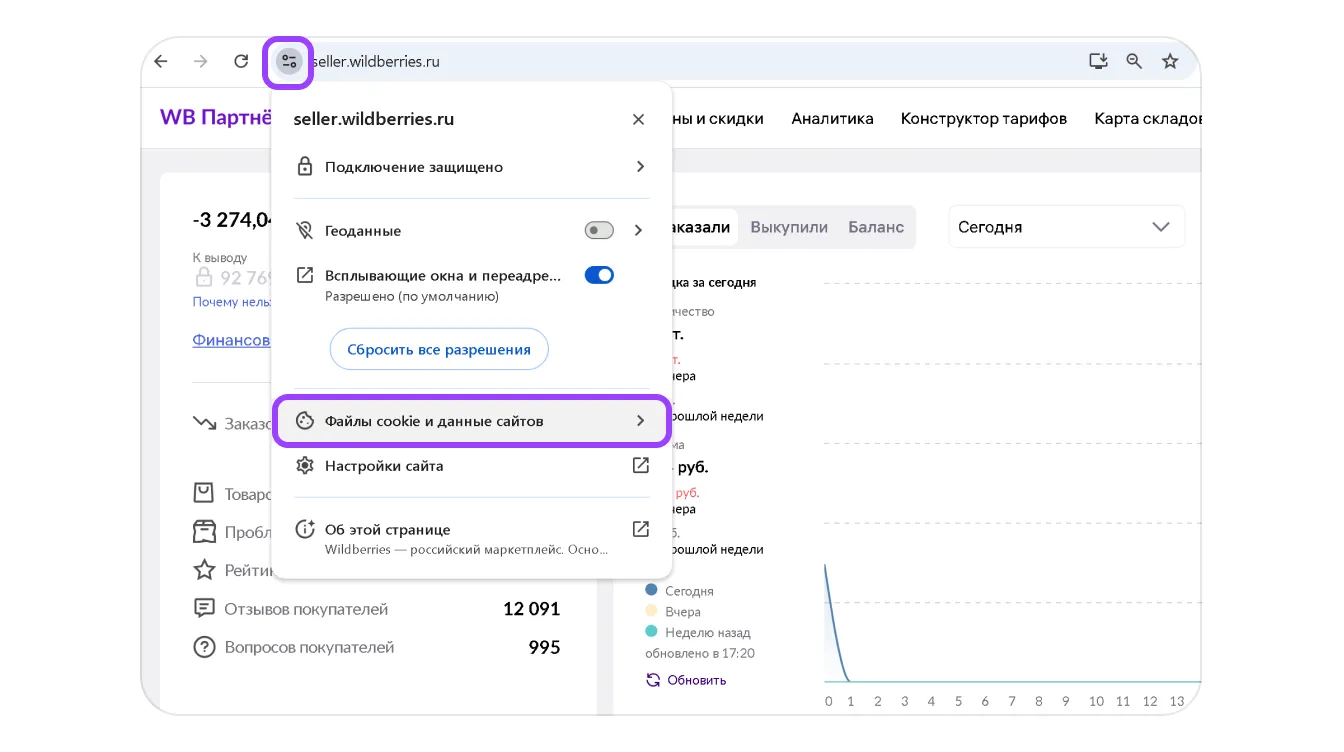Click the Почему нельзя link
This screenshot has height=752, width=1344.
point(232,302)
